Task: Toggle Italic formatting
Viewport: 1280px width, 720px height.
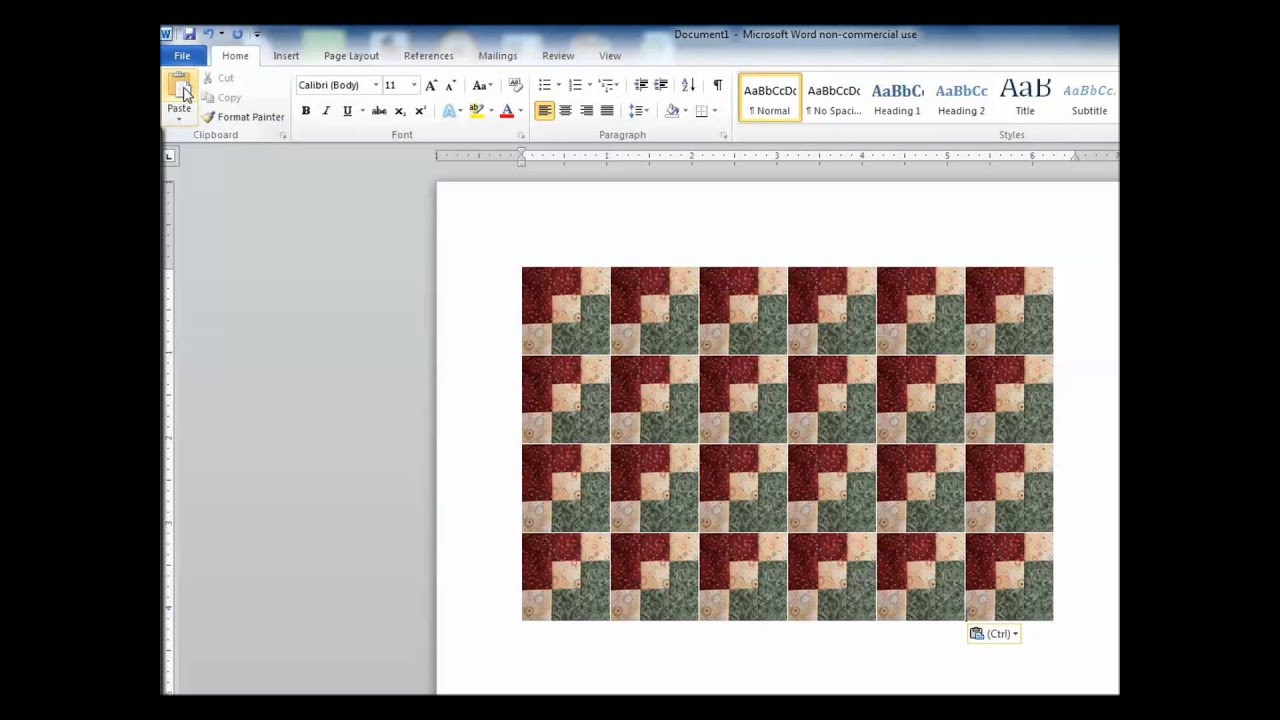Action: point(326,111)
